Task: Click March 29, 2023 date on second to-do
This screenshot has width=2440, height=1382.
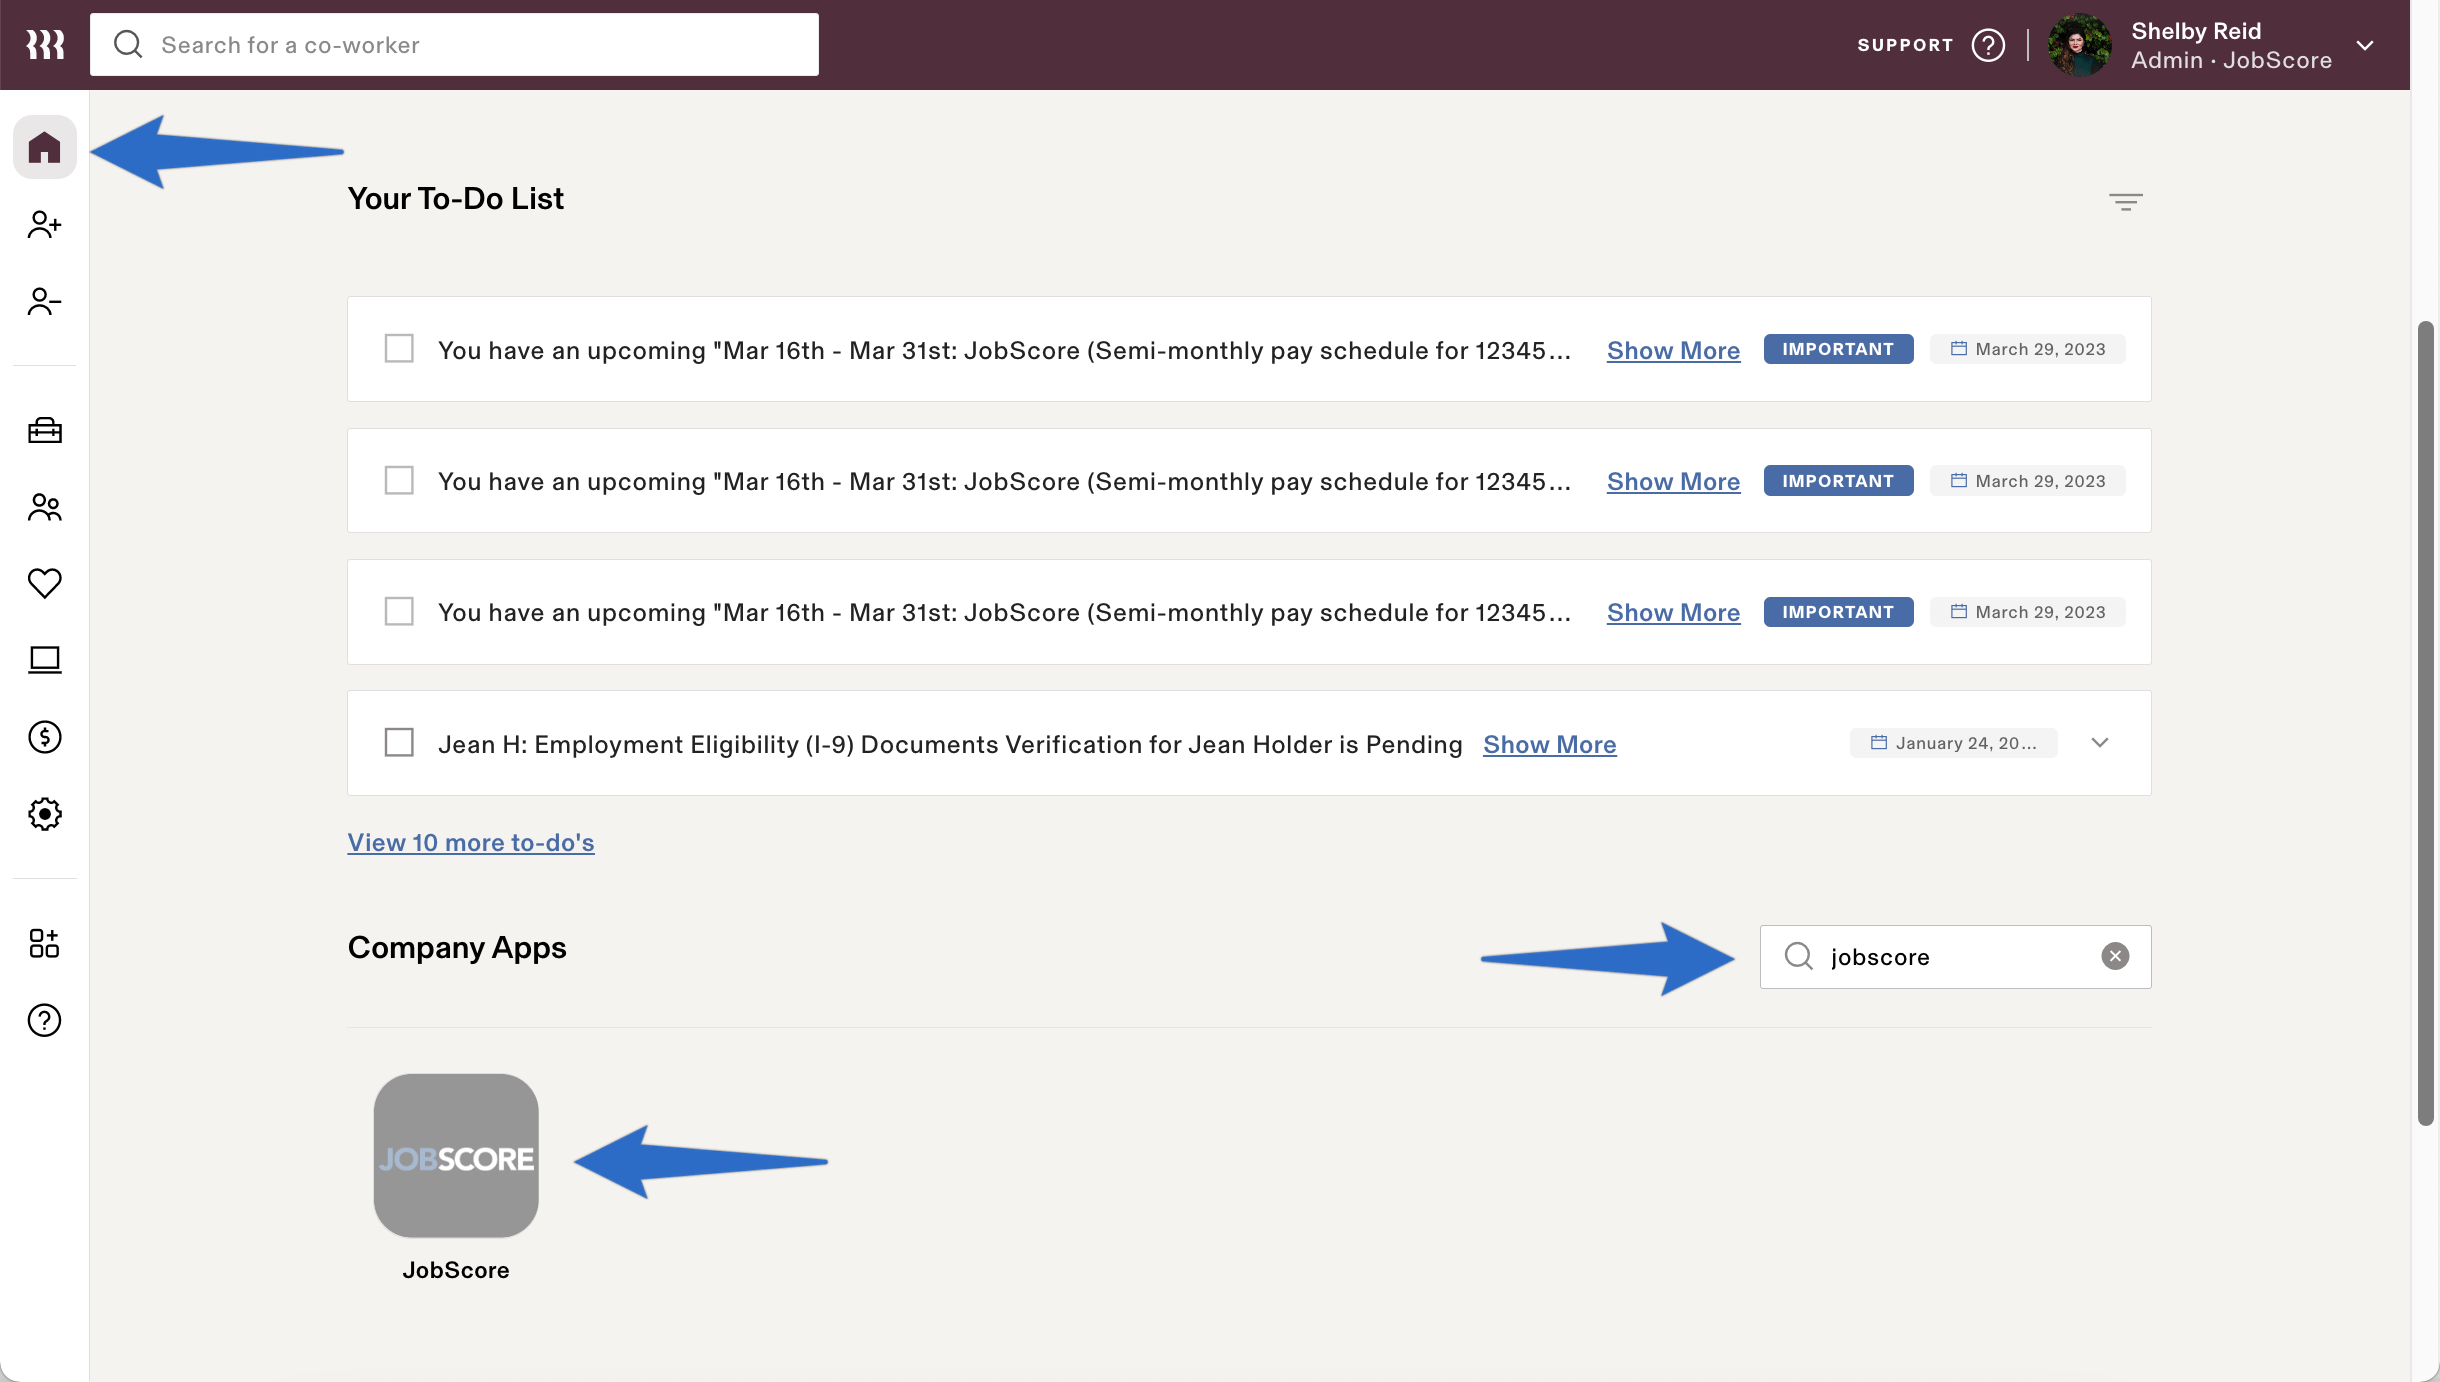Action: tap(2028, 481)
